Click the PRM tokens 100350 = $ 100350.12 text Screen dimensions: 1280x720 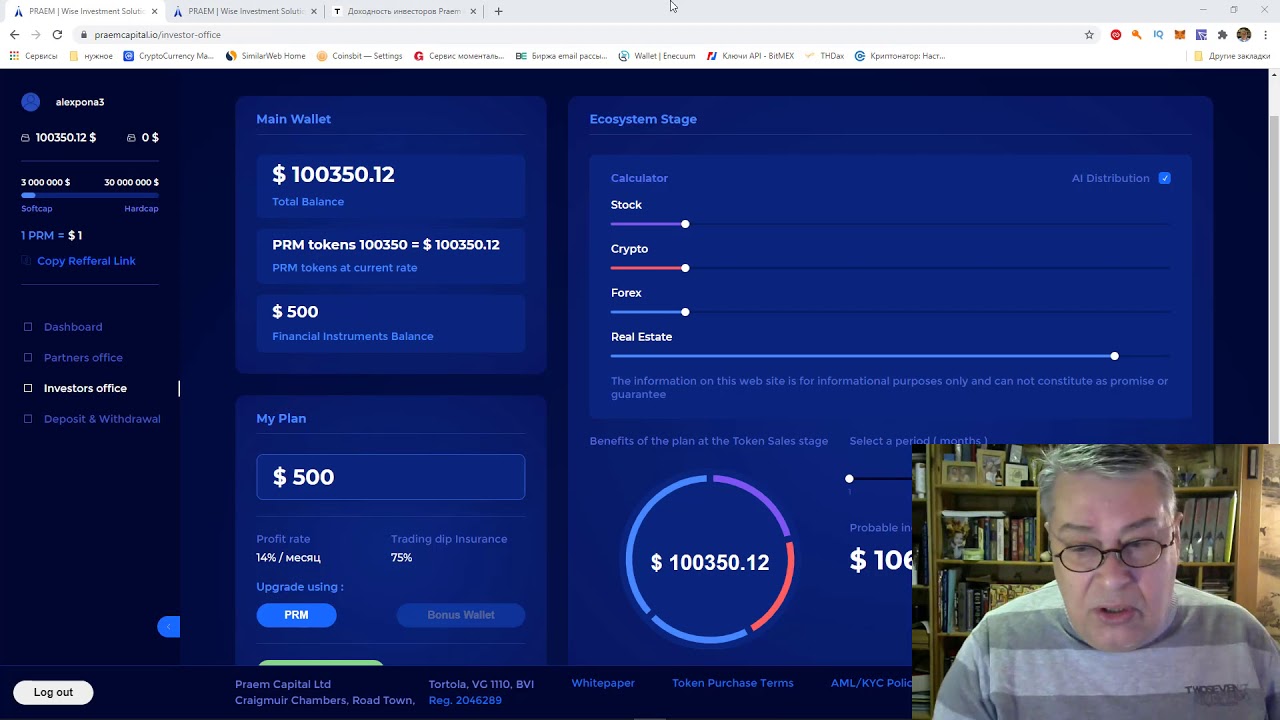pyautogui.click(x=386, y=244)
